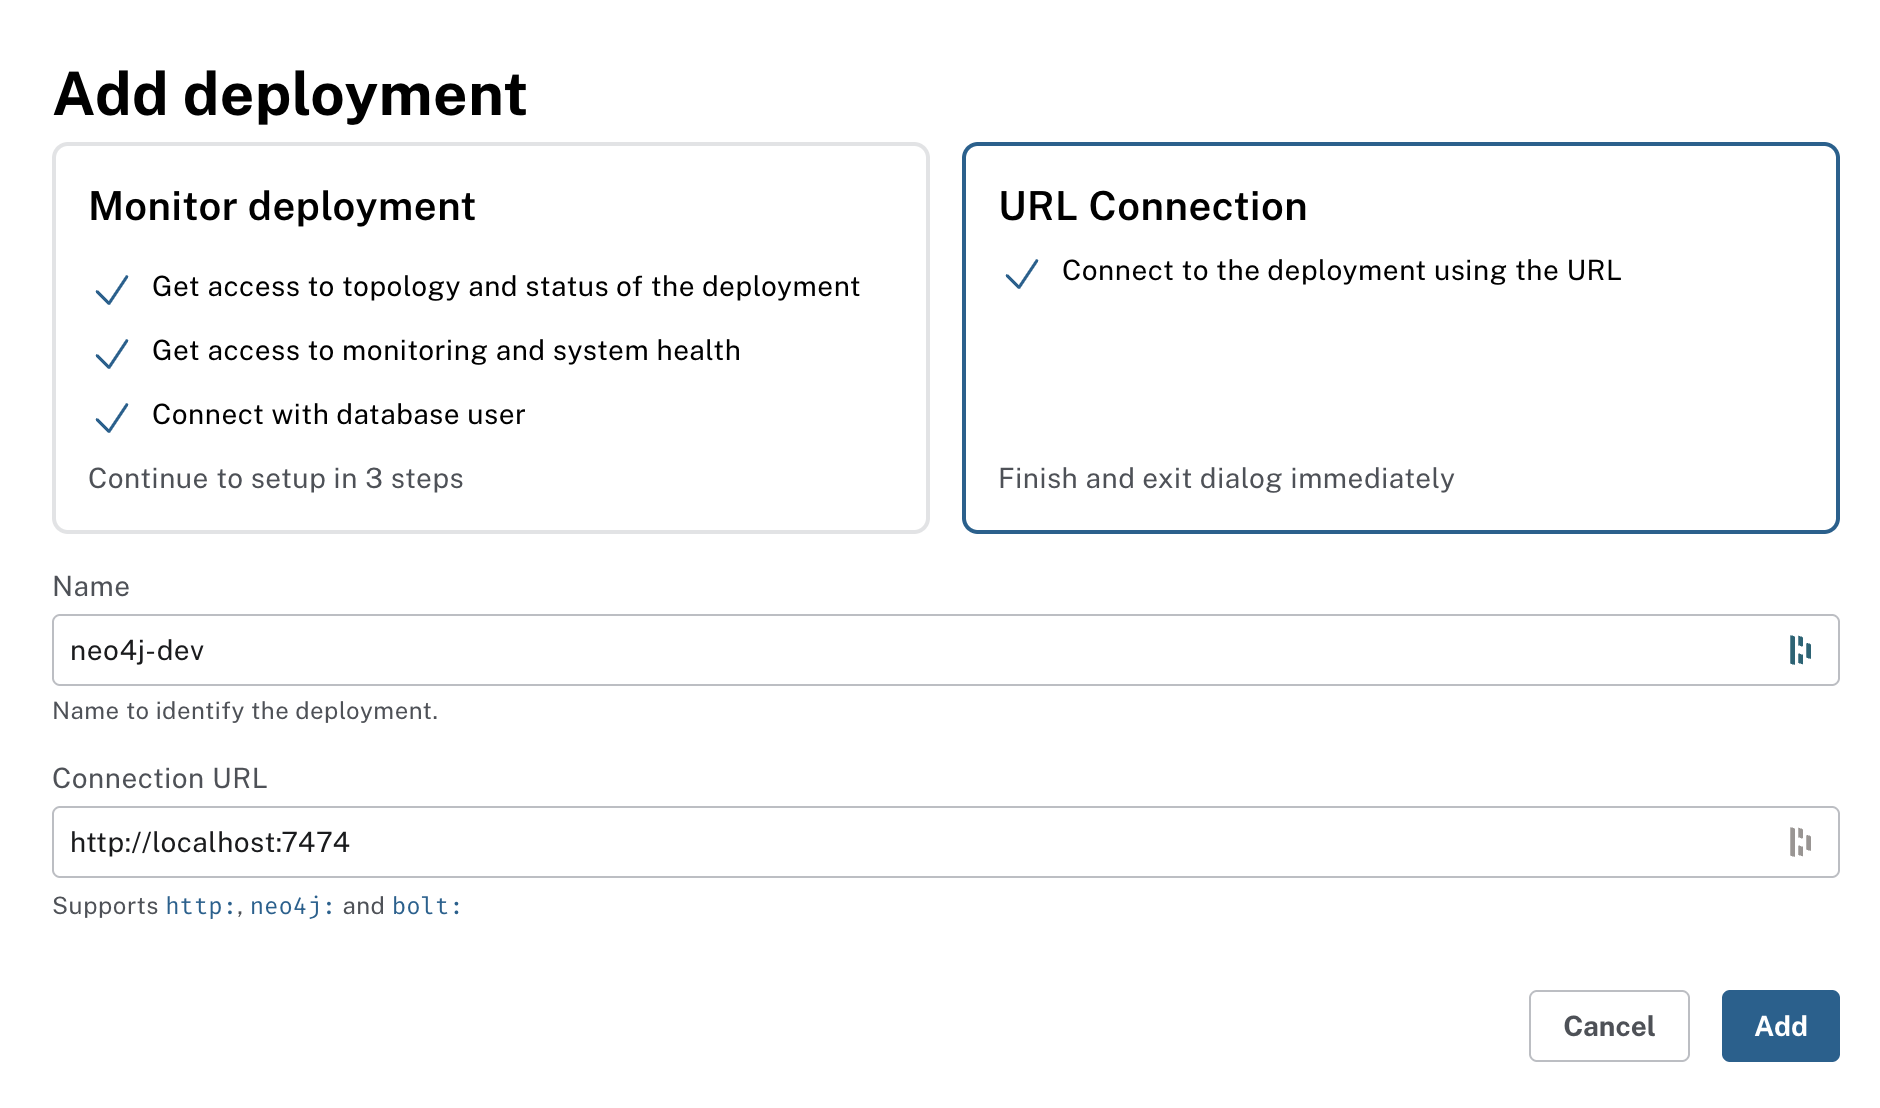Click the "Finish and exit dialog immediately" text
The width and height of the screenshot is (1880, 1108).
tap(1226, 479)
